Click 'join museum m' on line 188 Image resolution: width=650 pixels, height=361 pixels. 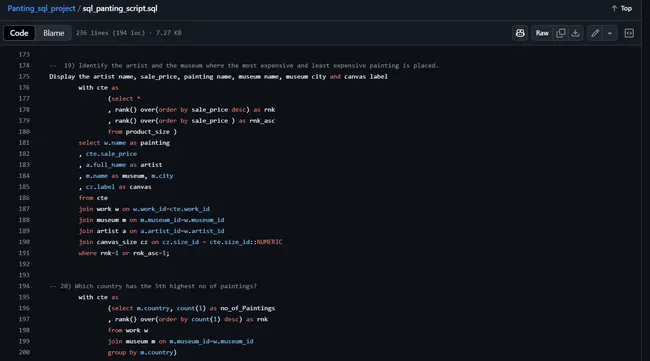151,220
